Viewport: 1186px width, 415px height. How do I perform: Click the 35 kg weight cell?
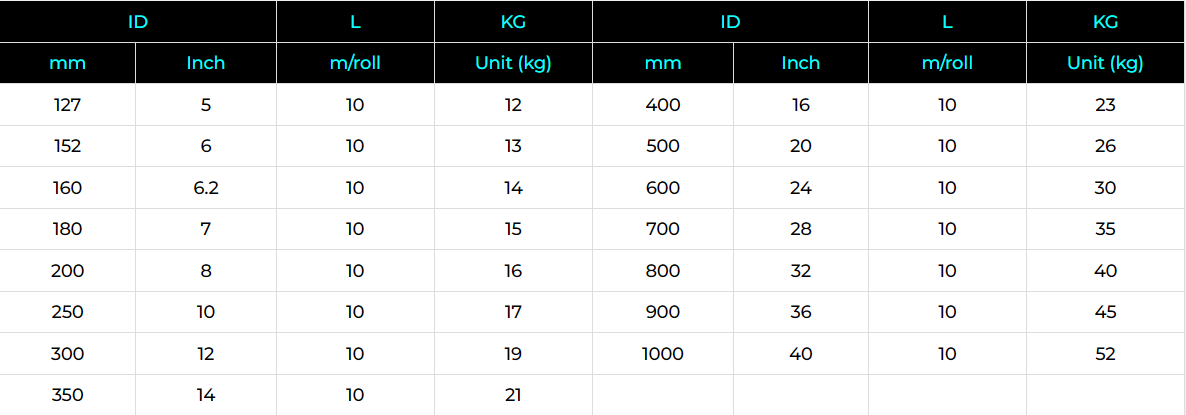(x=1105, y=229)
